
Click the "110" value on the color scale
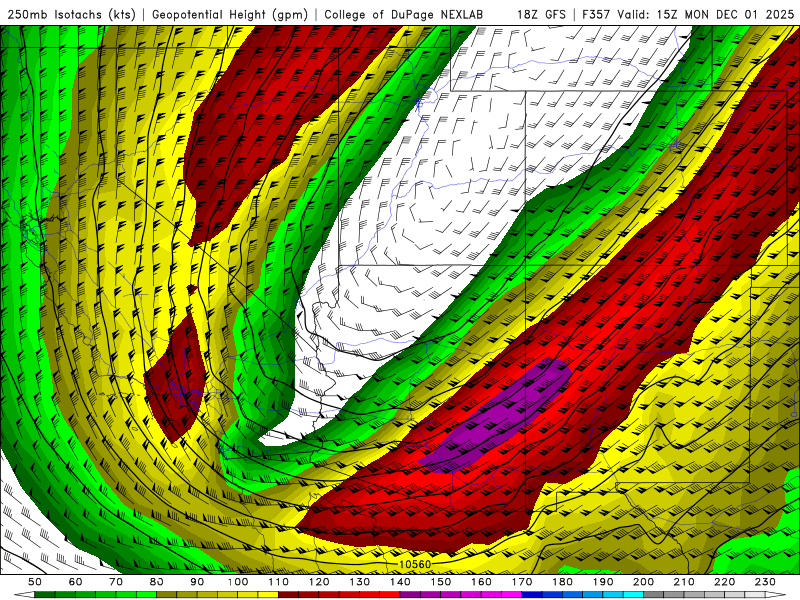click(279, 582)
